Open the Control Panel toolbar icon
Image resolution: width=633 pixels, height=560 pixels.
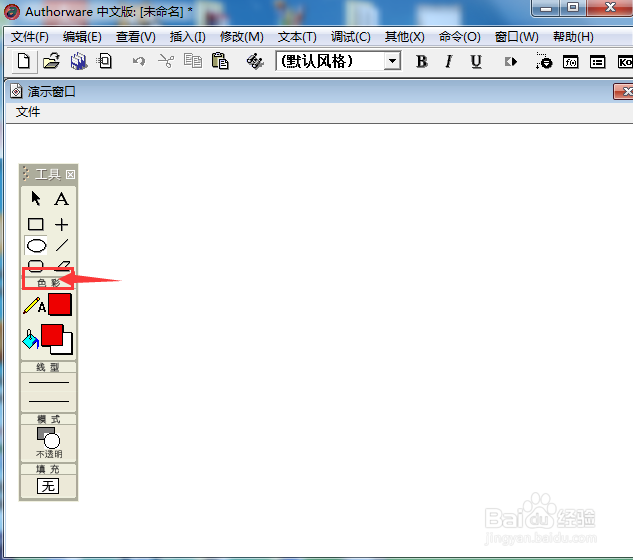pos(543,61)
